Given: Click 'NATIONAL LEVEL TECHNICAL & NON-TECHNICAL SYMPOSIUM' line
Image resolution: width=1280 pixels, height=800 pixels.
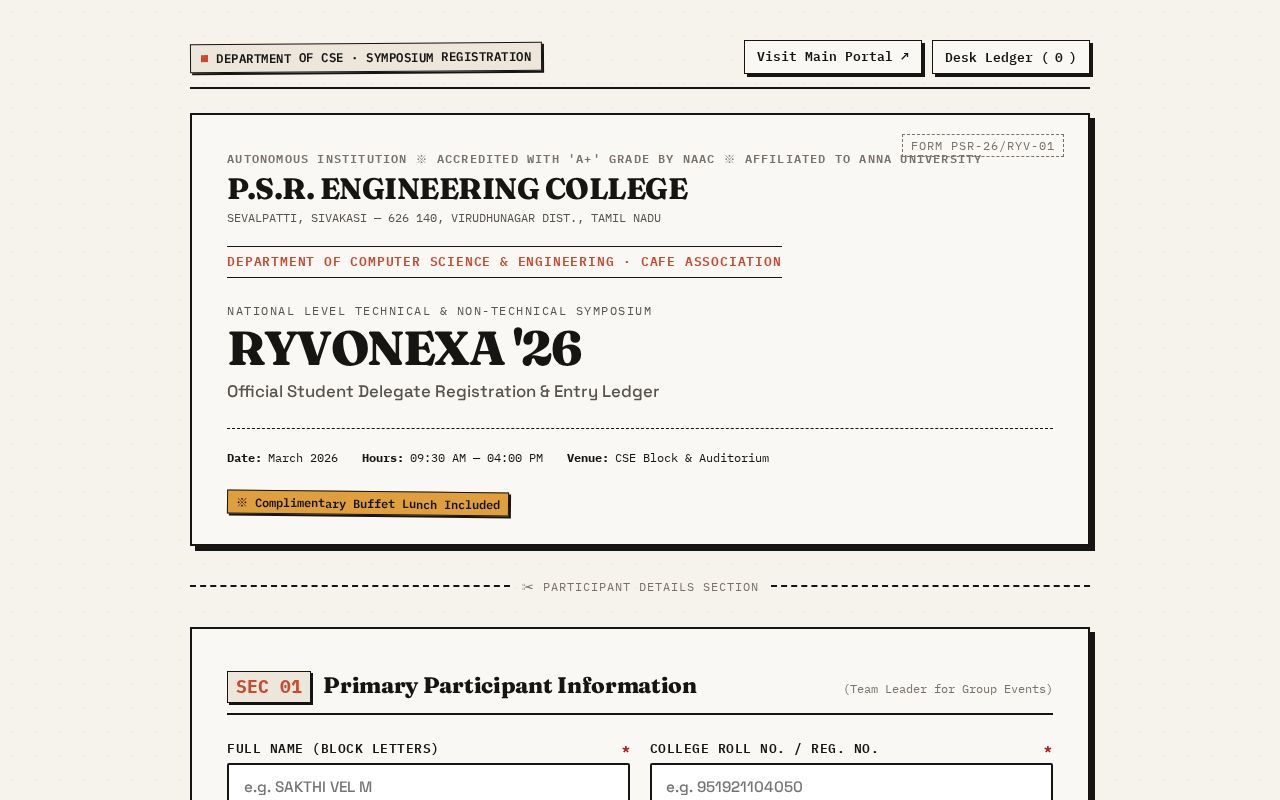Looking at the screenshot, I should pyautogui.click(x=439, y=311).
